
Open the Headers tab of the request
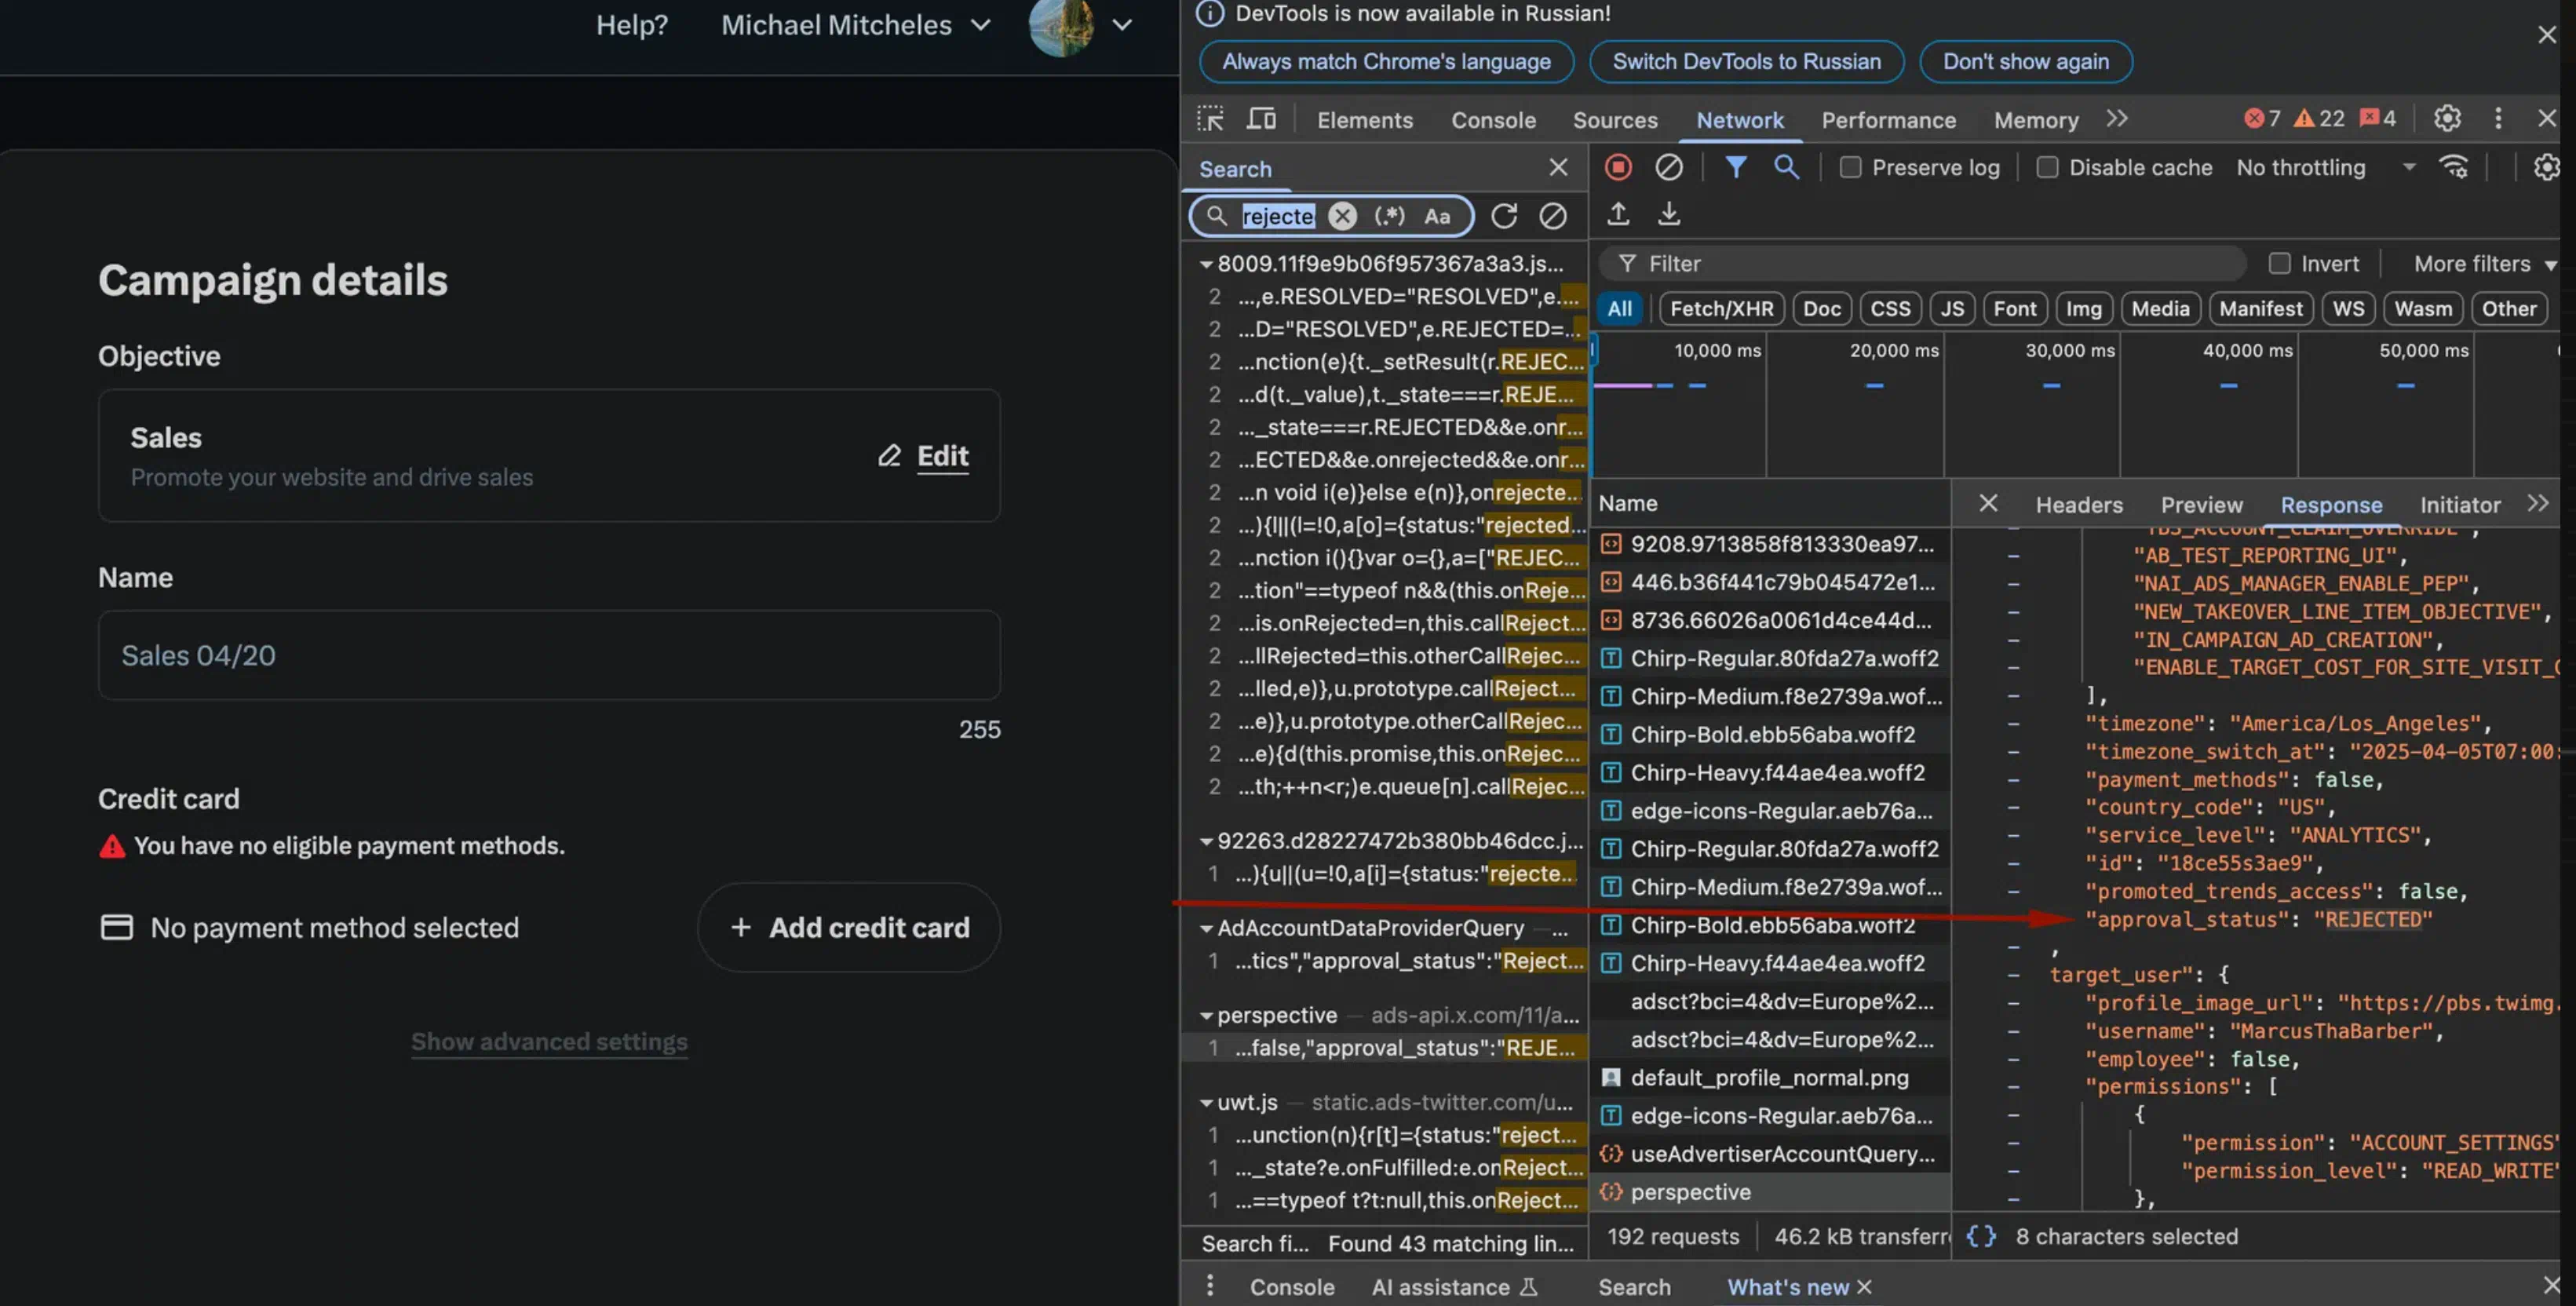[x=2079, y=505]
